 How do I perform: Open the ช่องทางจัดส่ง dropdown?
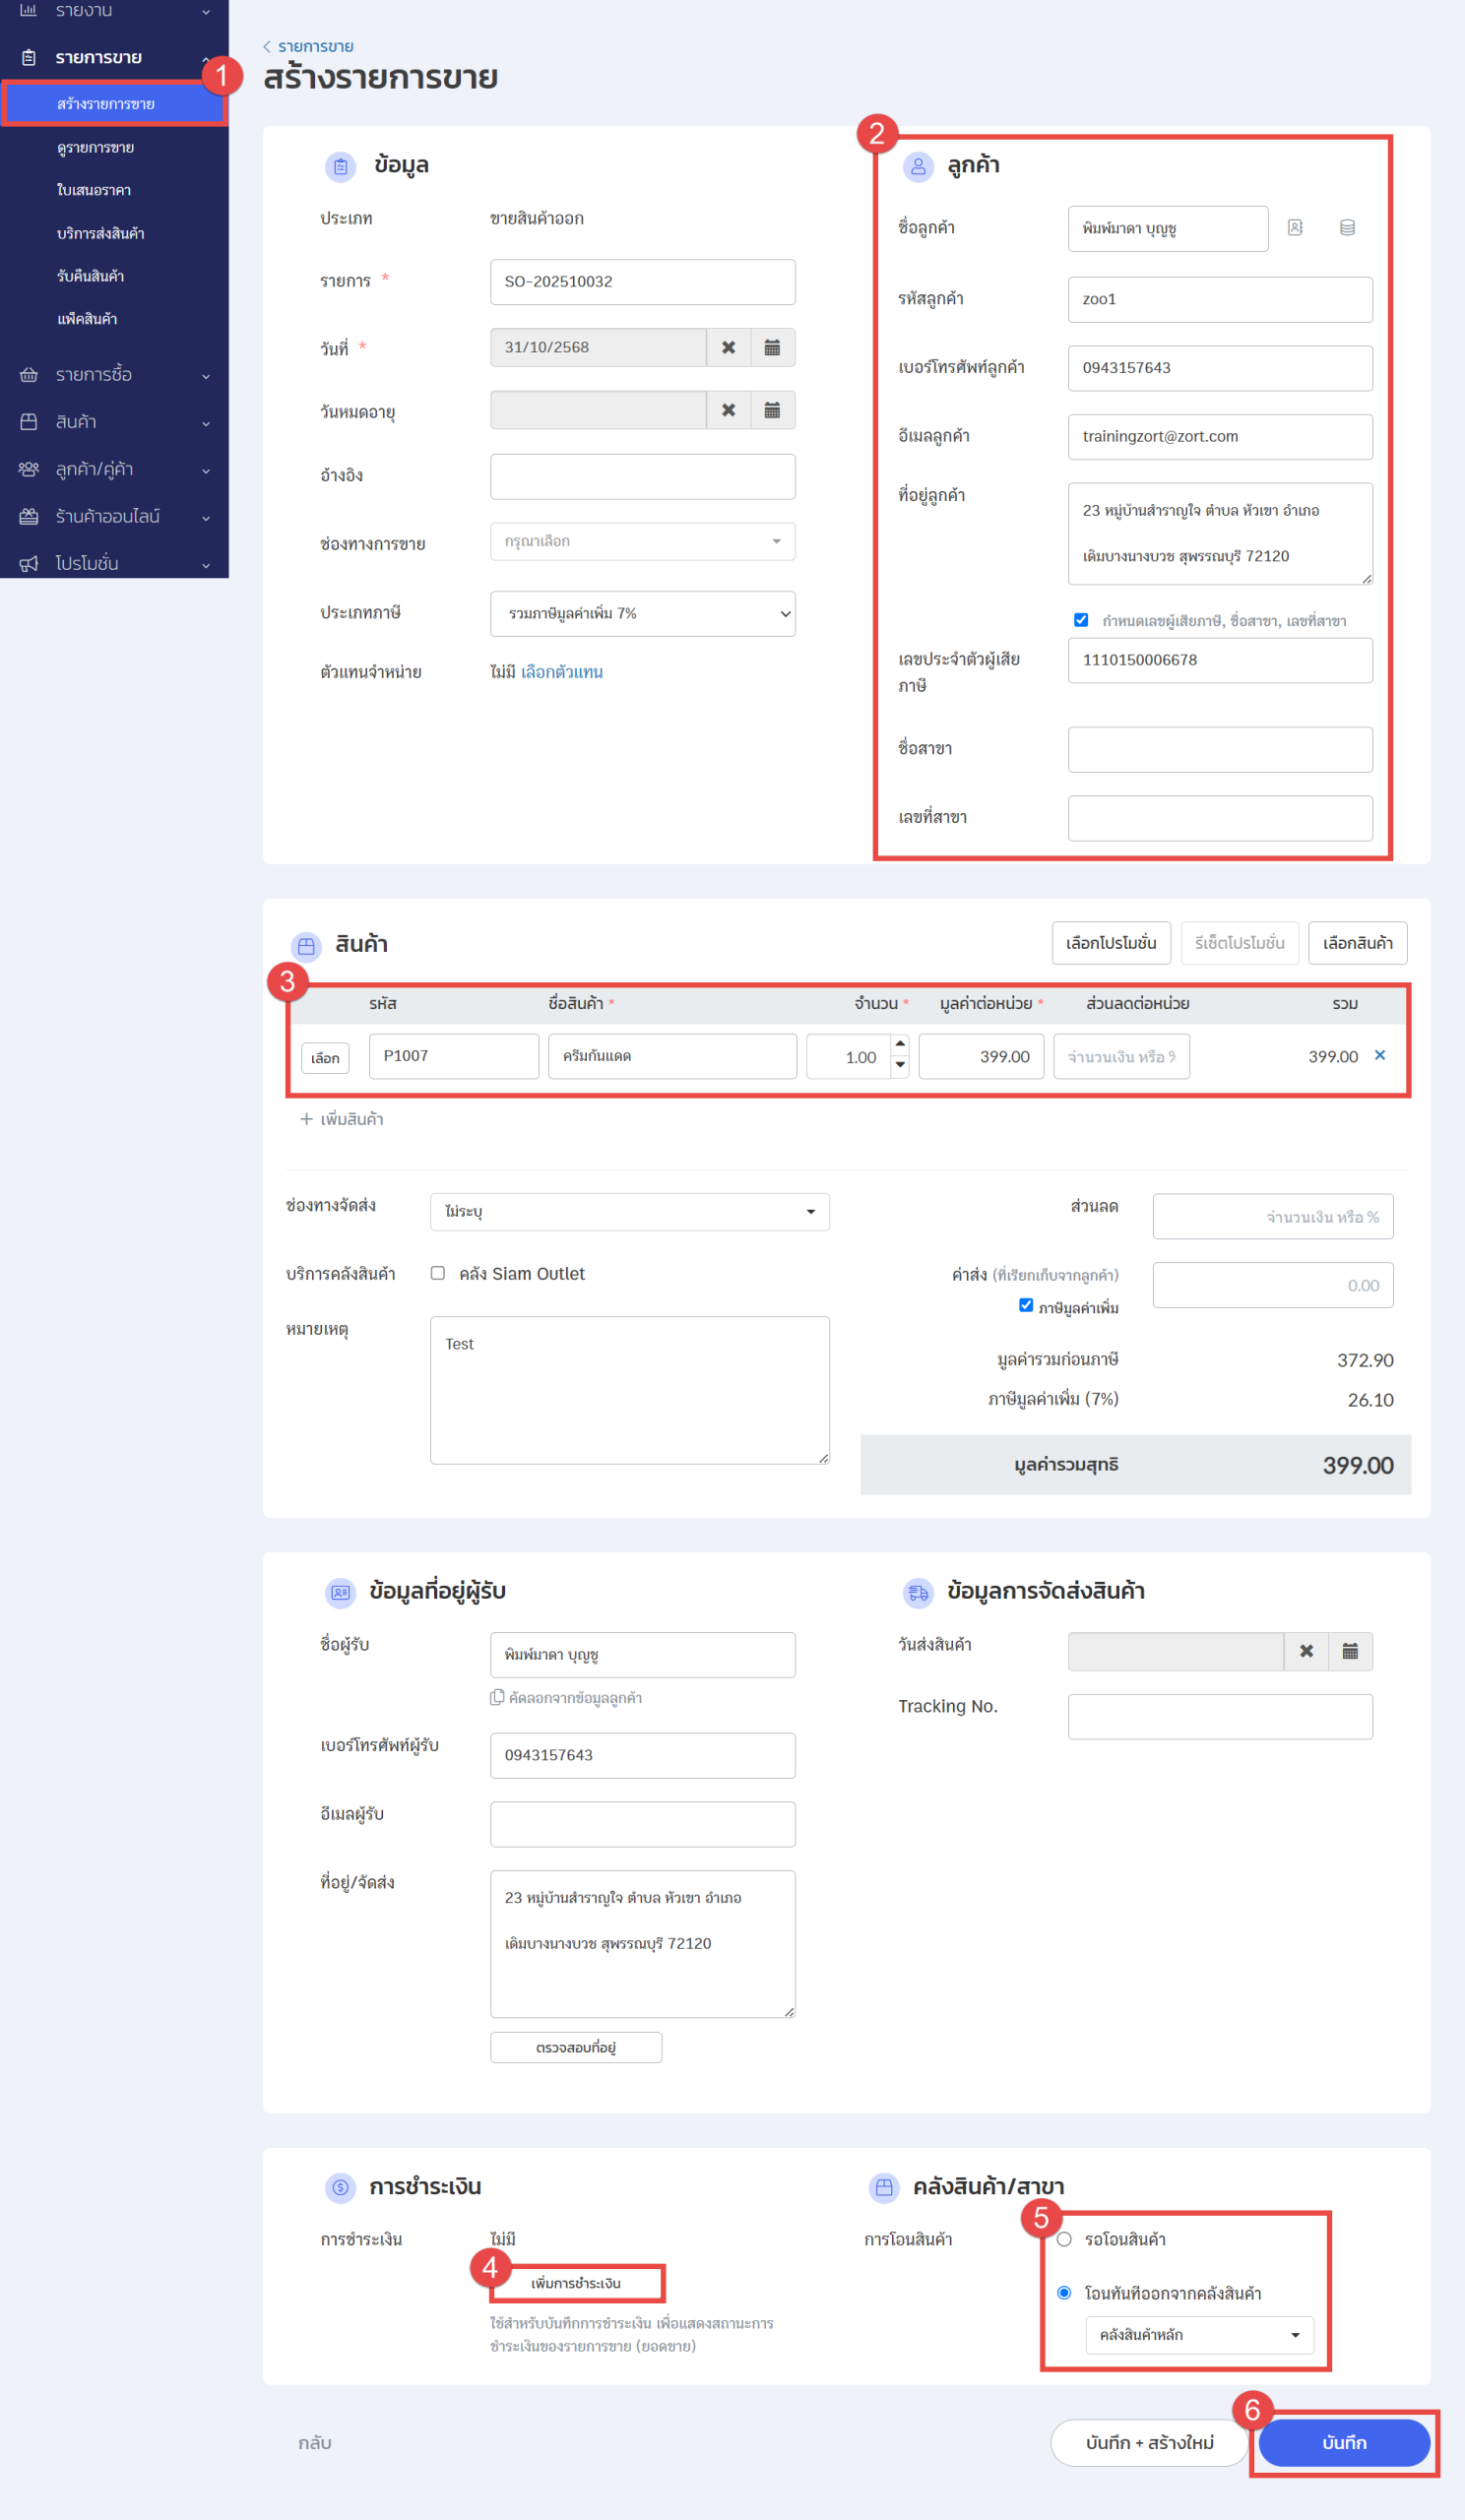coord(629,1211)
